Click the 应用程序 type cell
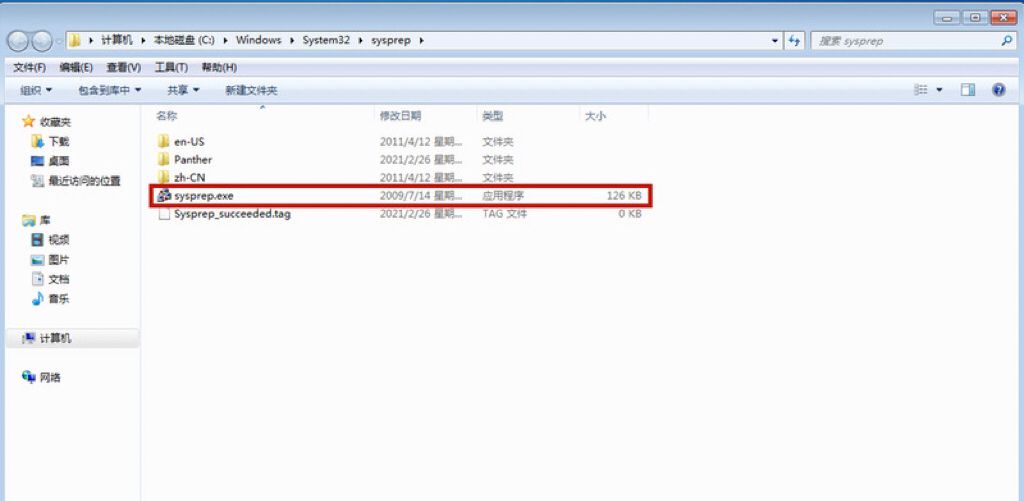This screenshot has height=501, width=1024. 503,195
